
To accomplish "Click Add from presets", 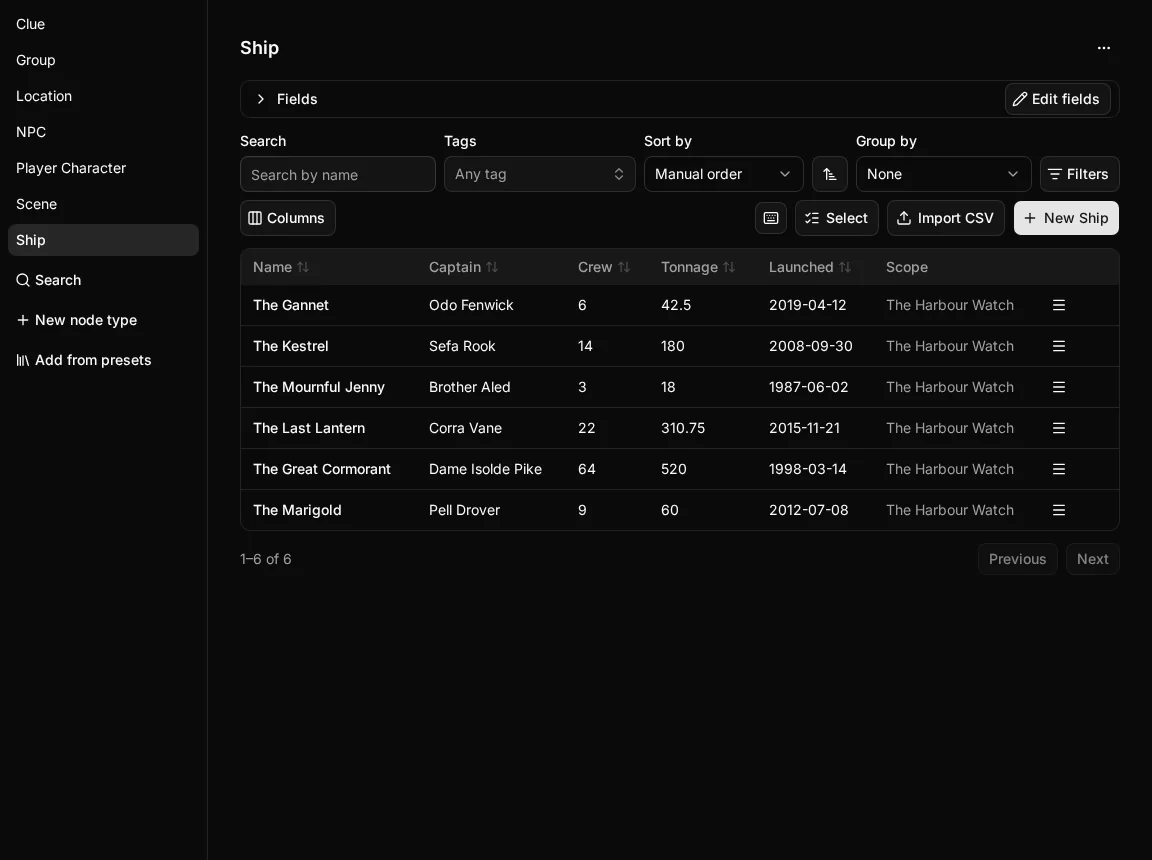I will (84, 361).
